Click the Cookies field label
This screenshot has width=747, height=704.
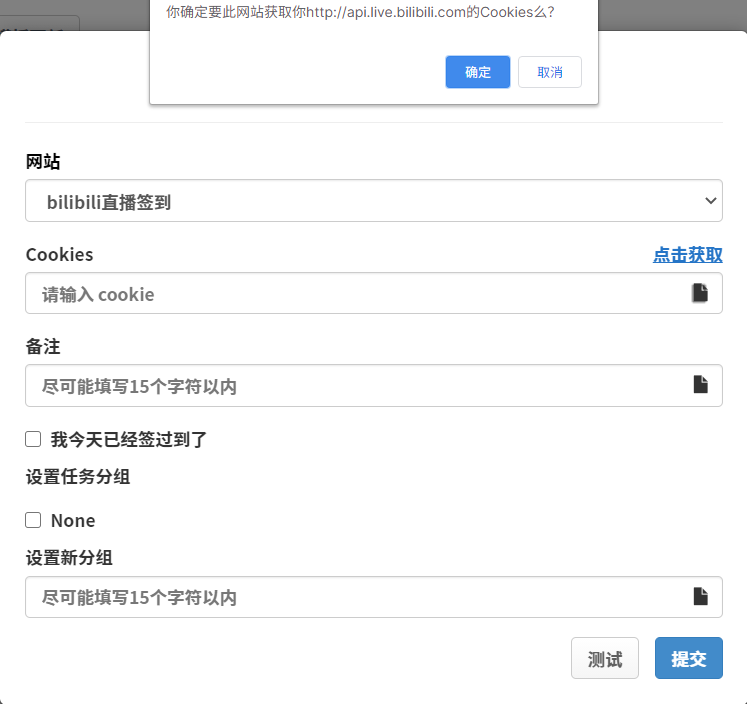[59, 255]
